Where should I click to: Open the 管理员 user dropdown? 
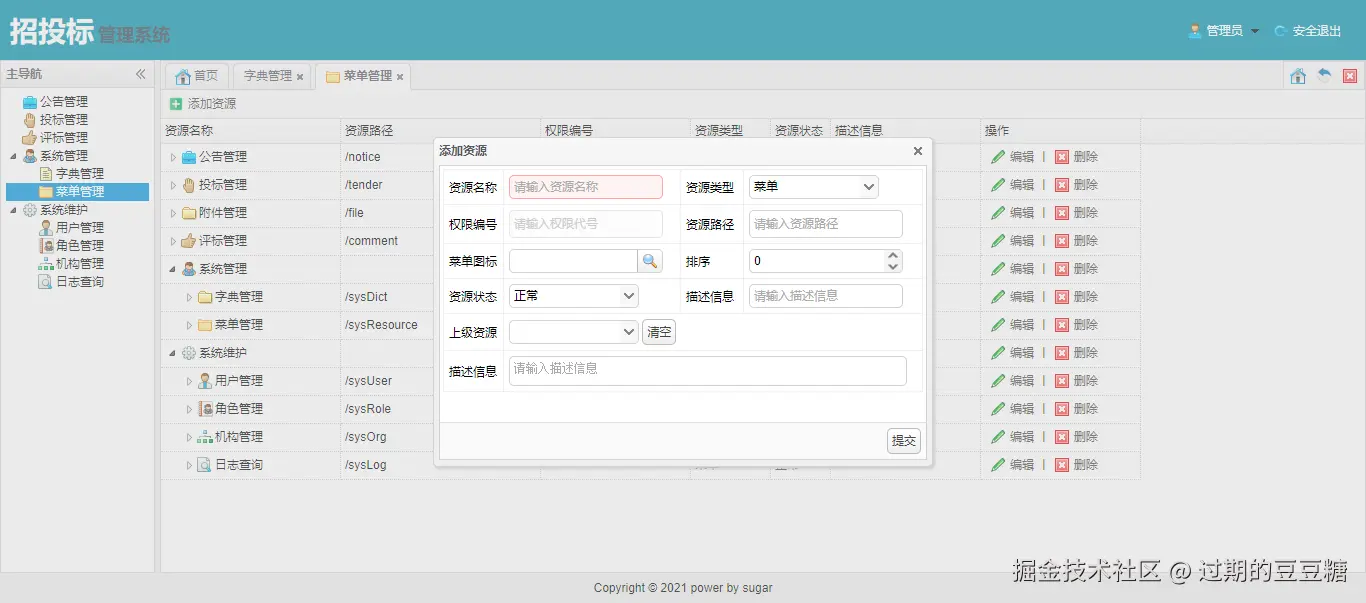coord(1224,31)
